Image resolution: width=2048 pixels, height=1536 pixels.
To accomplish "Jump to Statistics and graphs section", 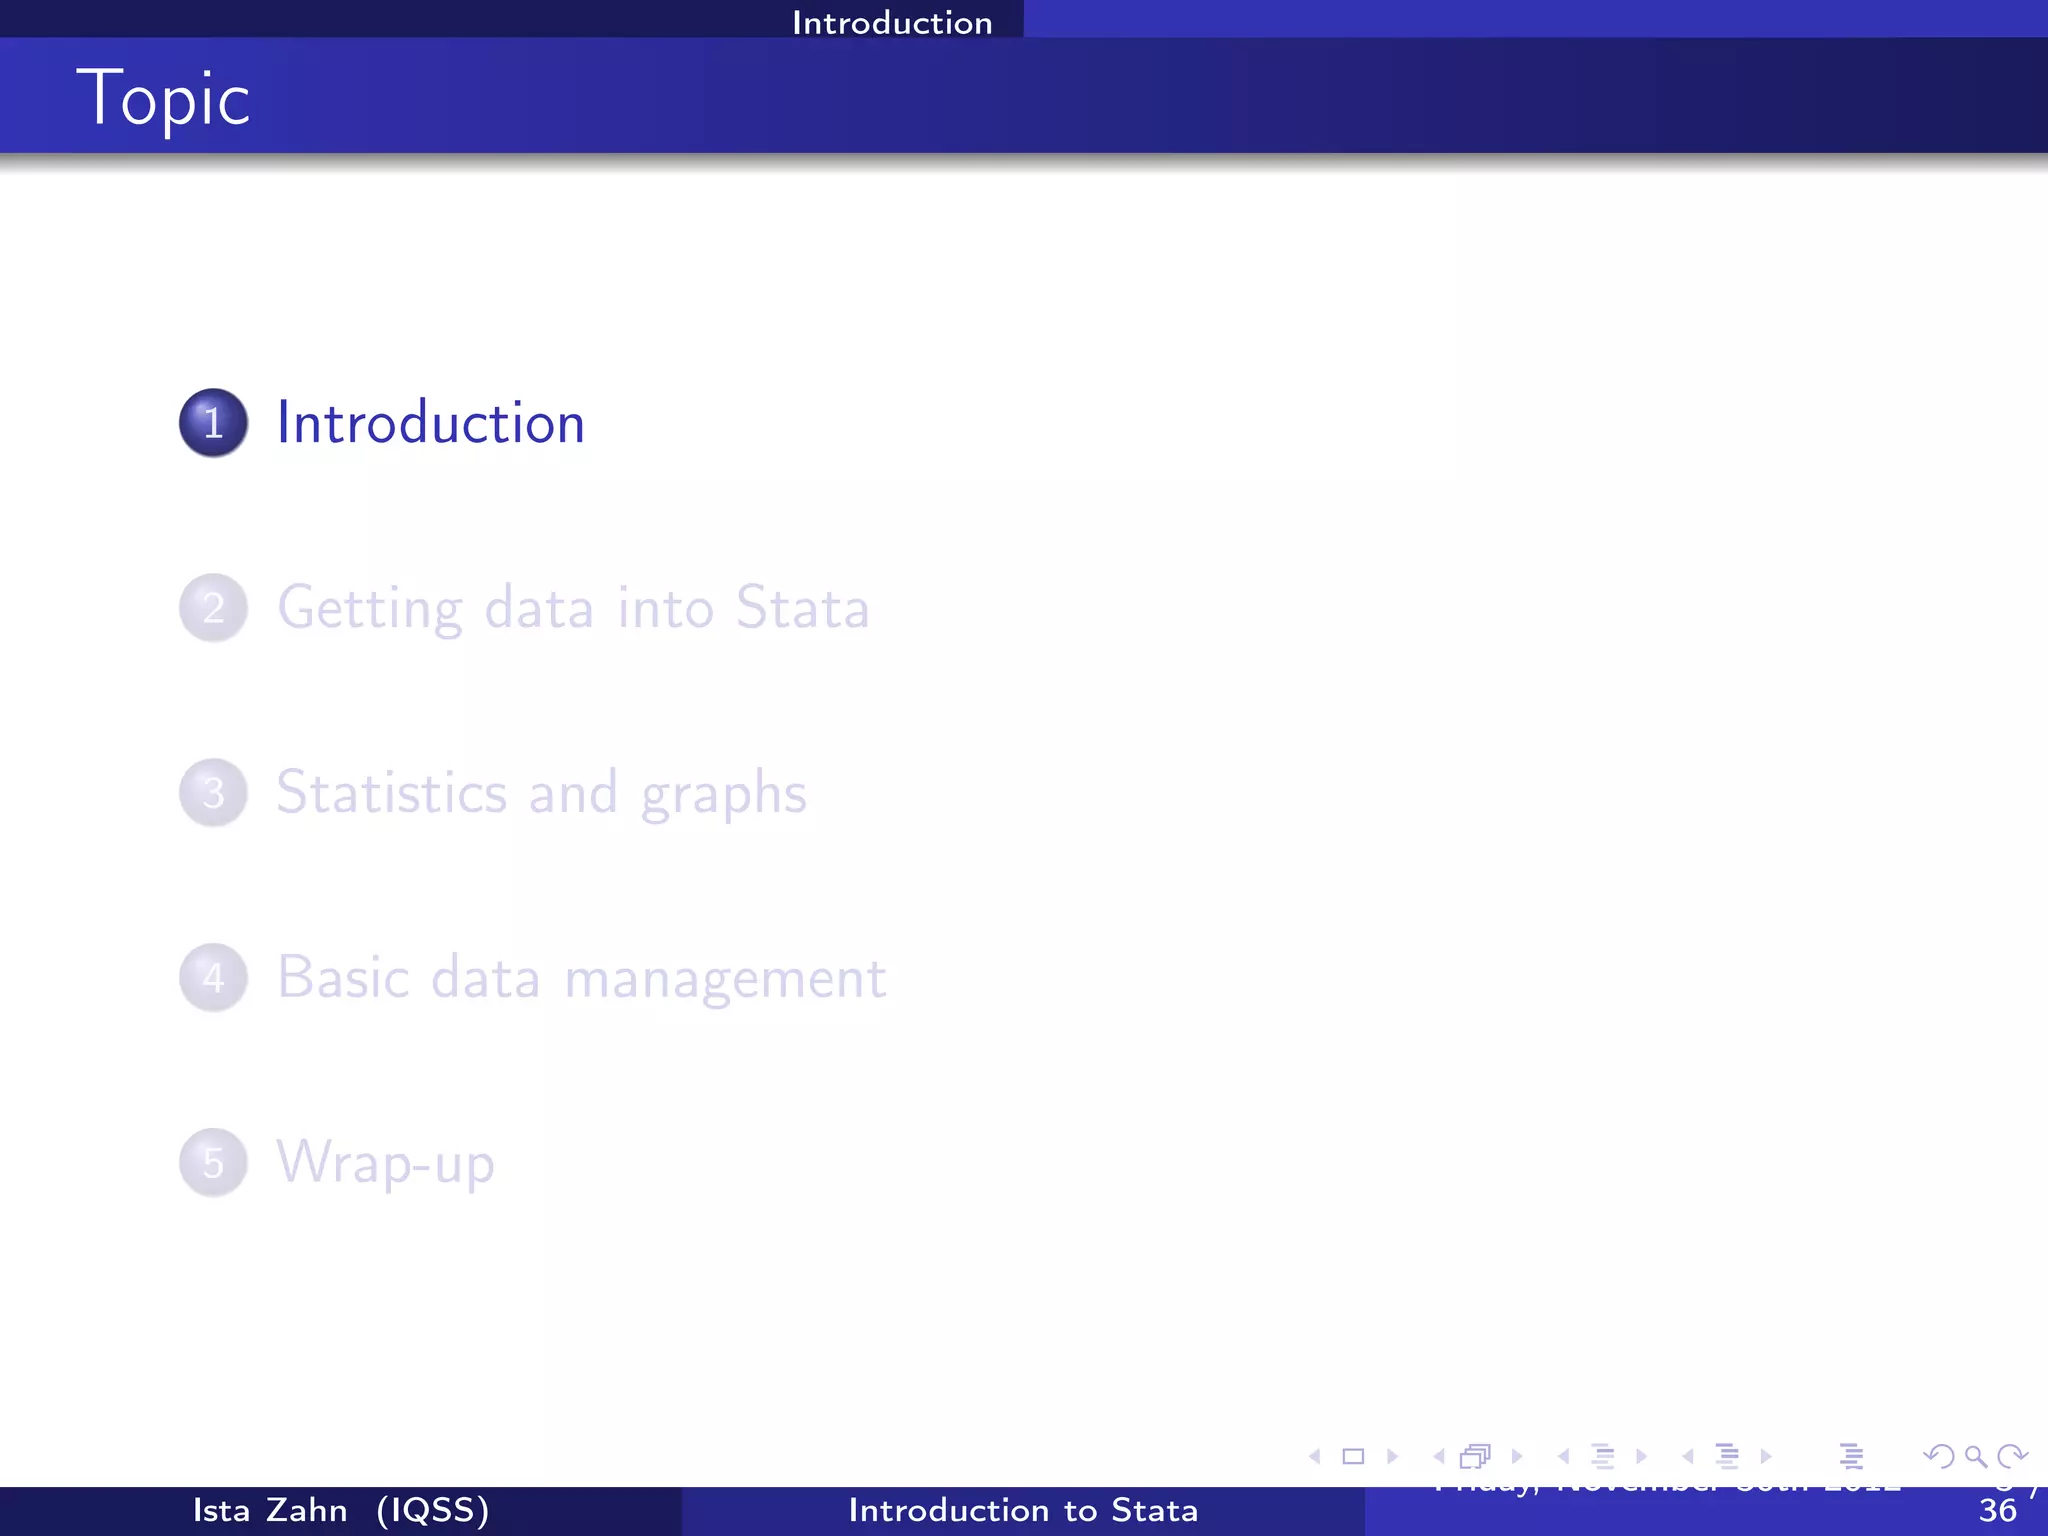I will pos(541,793).
